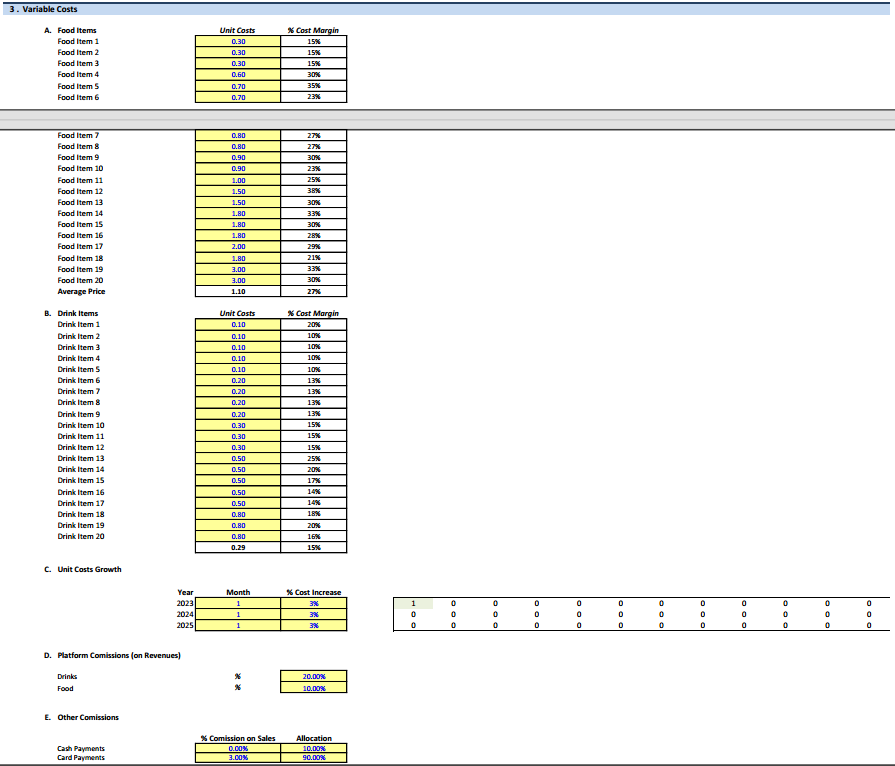Click the Food Item 12 label
The image size is (895, 766).
point(81,191)
